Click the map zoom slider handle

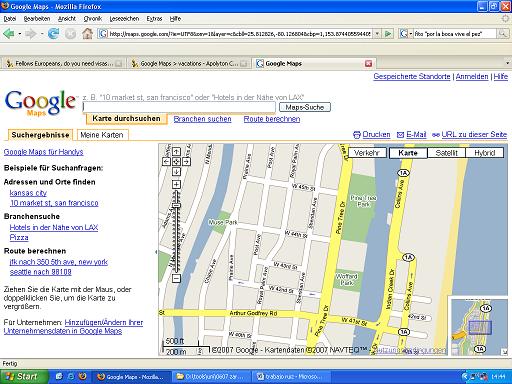point(176,205)
